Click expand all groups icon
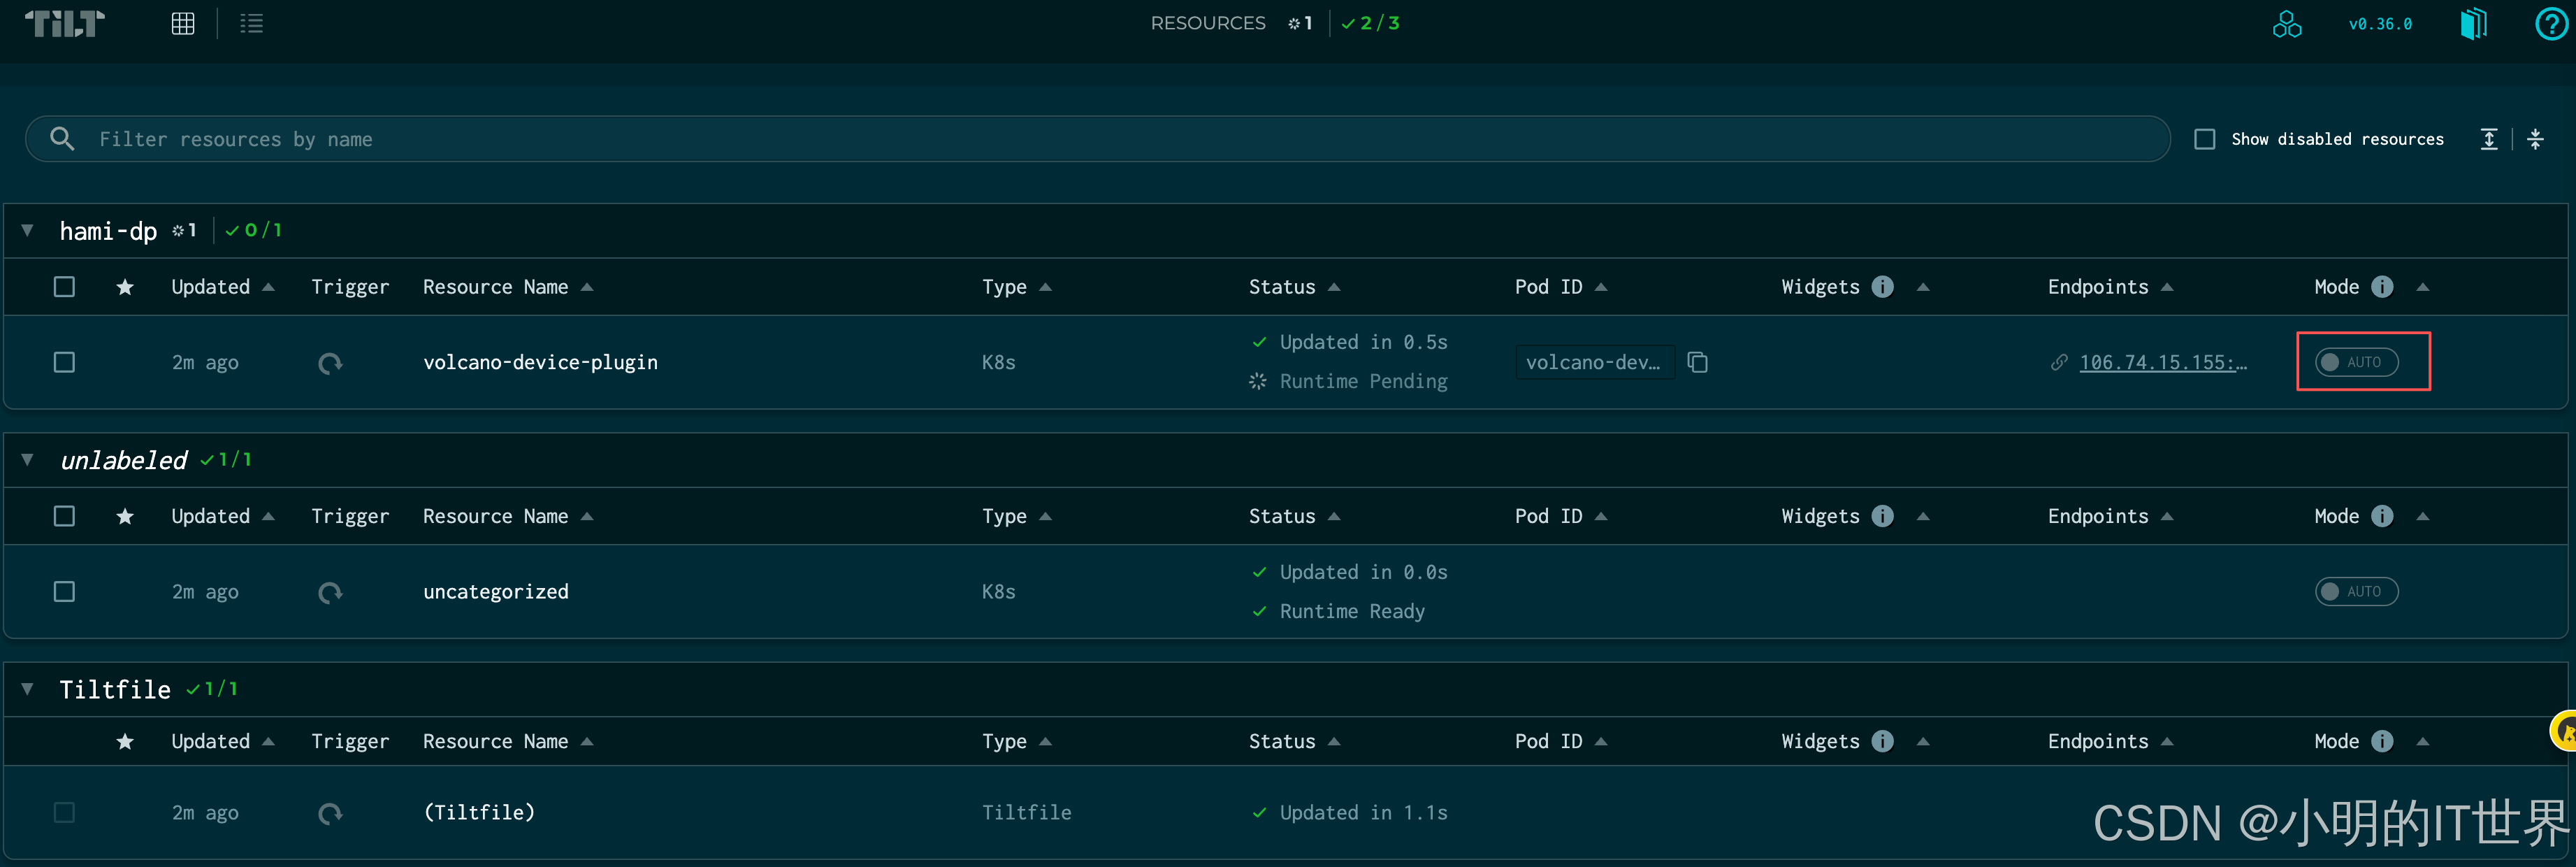The width and height of the screenshot is (2576, 867). 2489,139
